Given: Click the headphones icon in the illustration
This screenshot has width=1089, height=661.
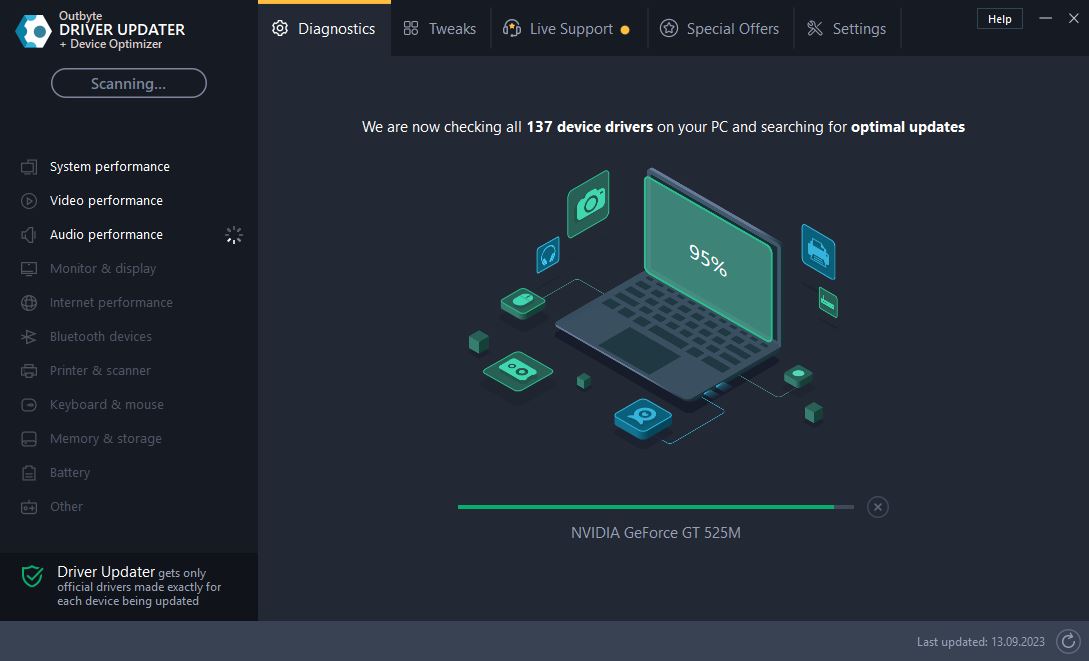Looking at the screenshot, I should [x=548, y=255].
